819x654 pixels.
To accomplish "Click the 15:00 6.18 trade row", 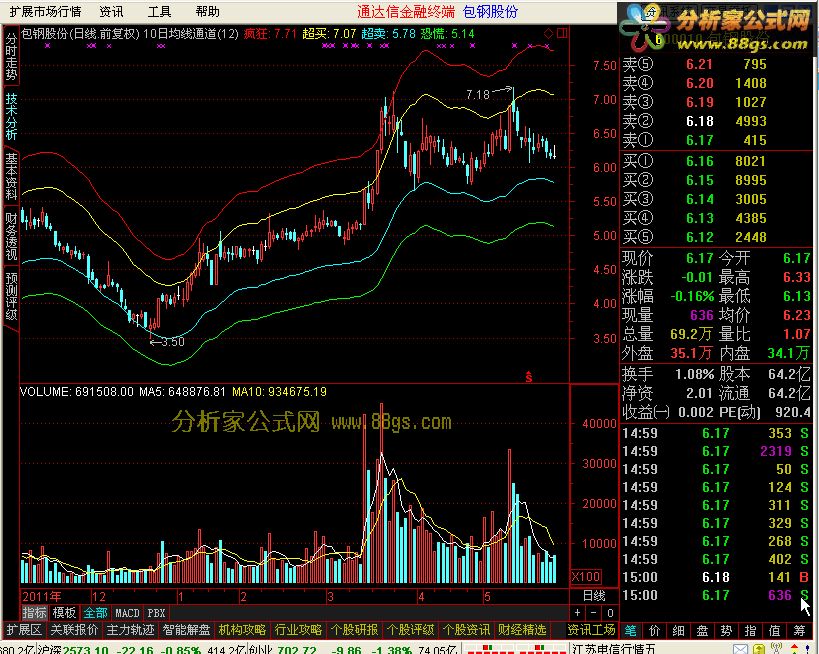I will point(716,577).
